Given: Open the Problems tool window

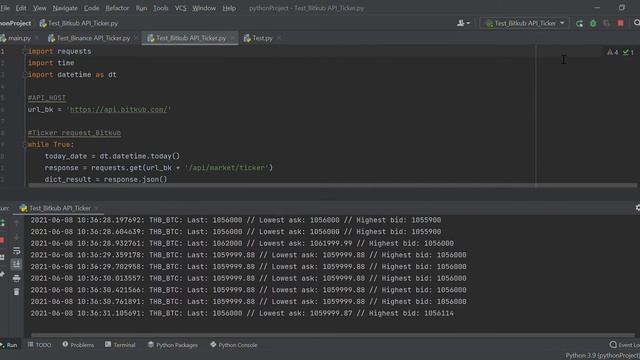Looking at the screenshot, I should (78, 345).
